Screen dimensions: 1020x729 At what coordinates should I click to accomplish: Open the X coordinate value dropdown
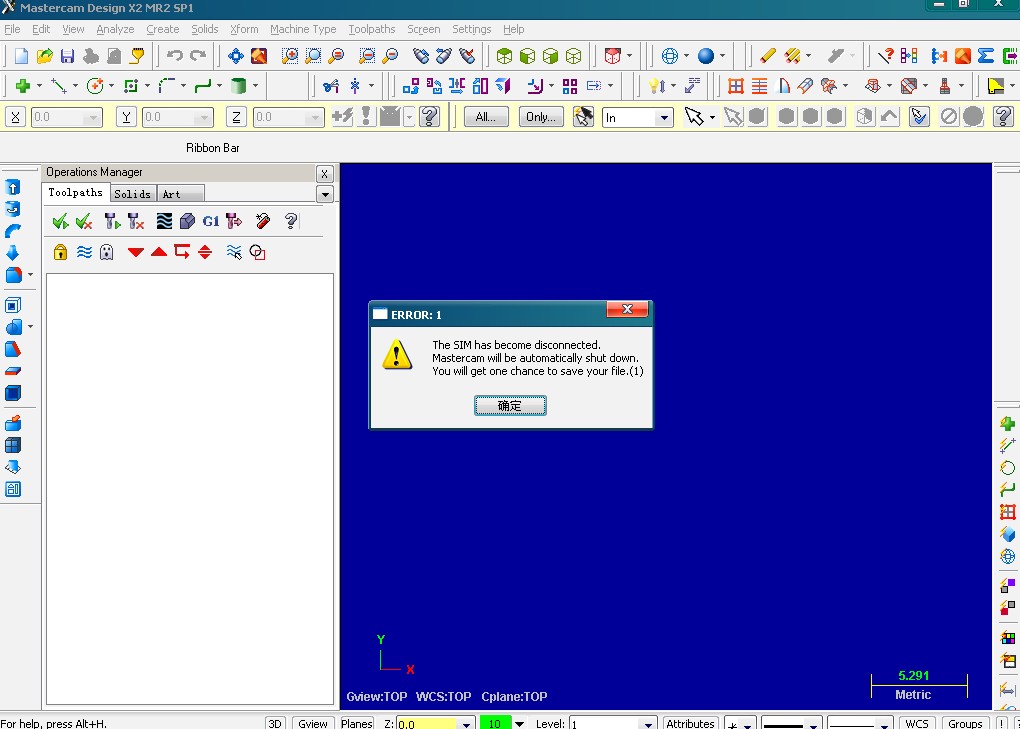(93, 118)
